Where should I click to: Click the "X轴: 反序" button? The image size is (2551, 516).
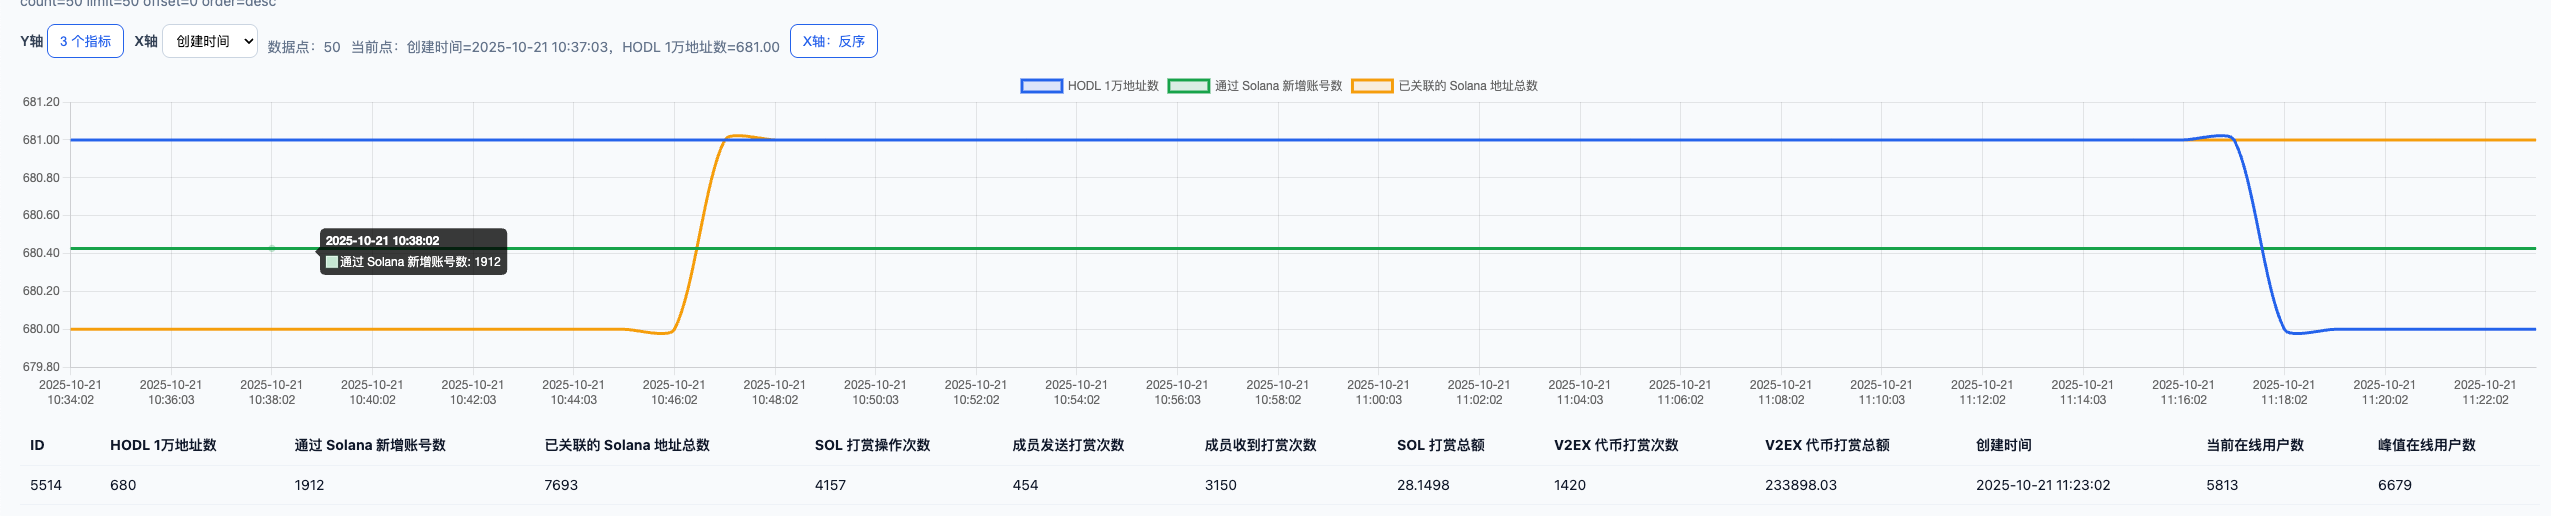833,41
